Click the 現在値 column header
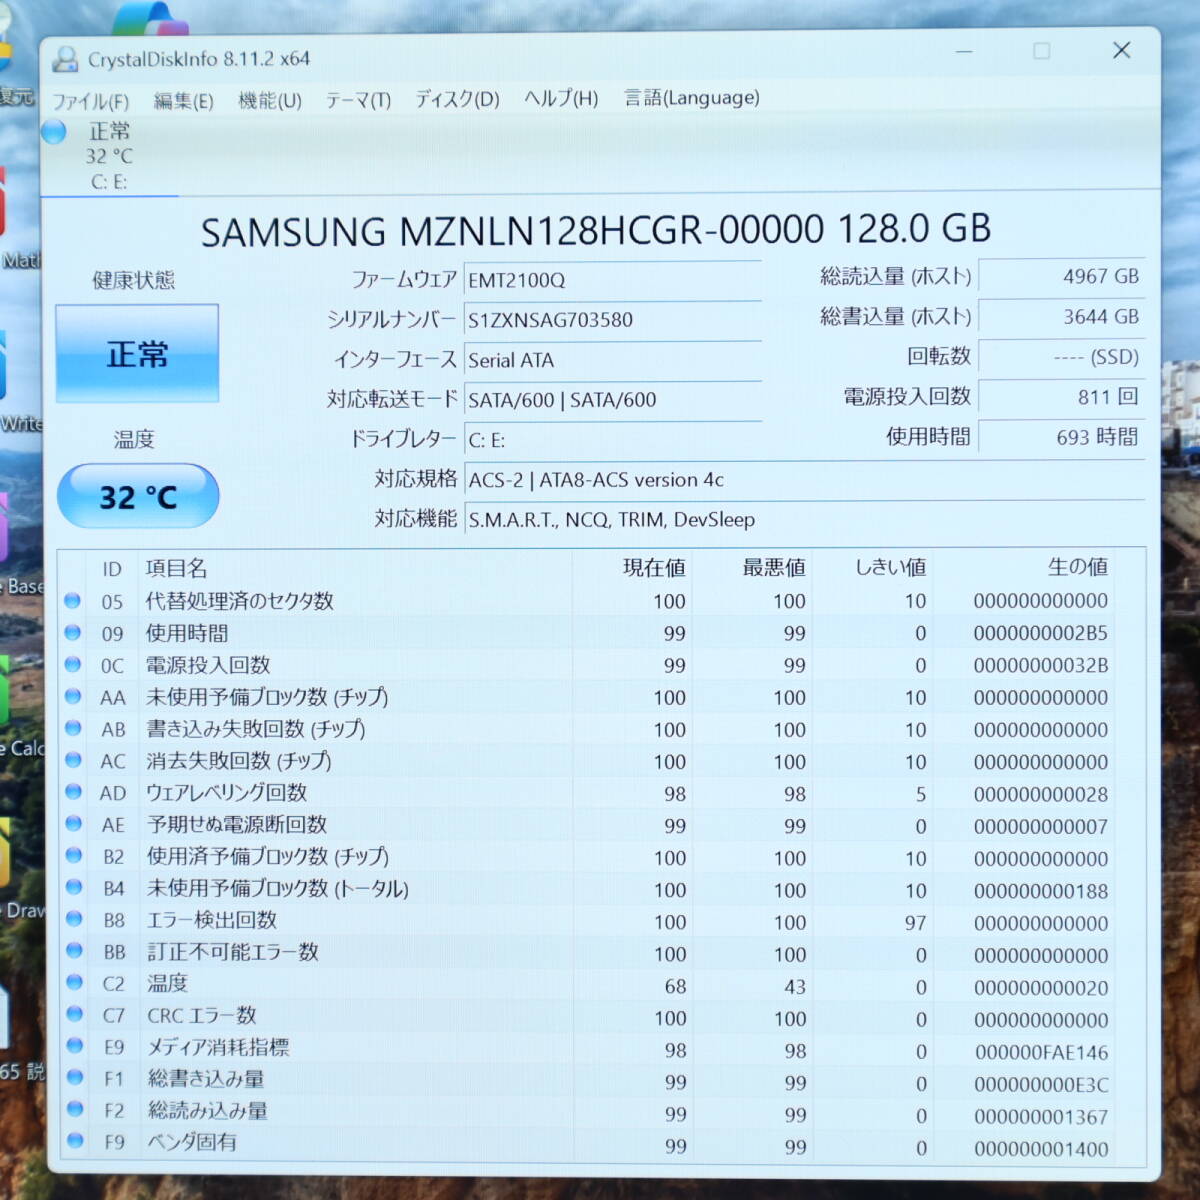The height and width of the screenshot is (1200, 1200). (x=654, y=568)
